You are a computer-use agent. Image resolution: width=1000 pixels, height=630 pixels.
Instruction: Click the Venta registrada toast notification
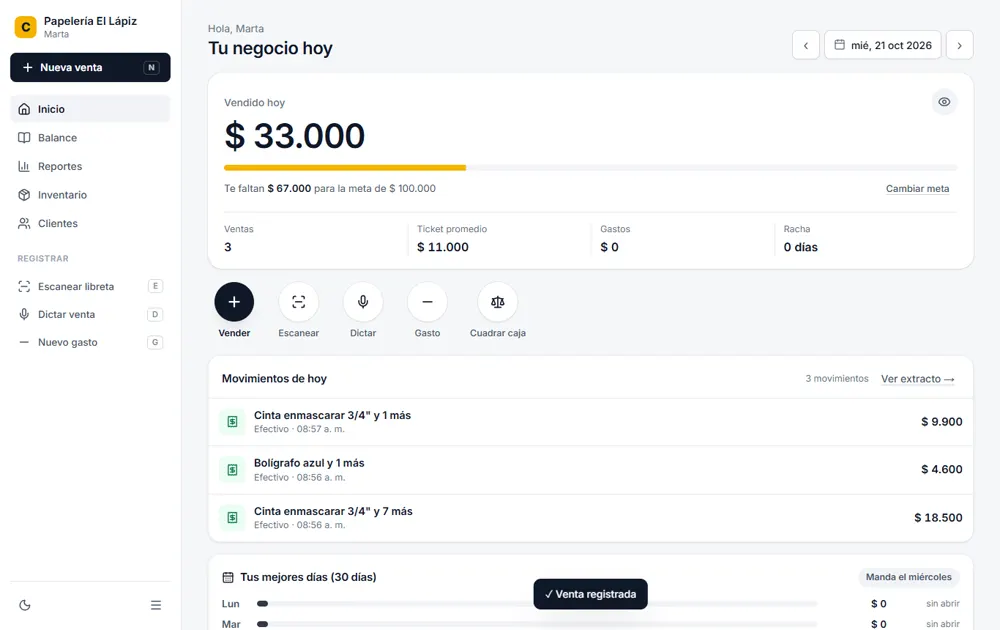(x=591, y=594)
